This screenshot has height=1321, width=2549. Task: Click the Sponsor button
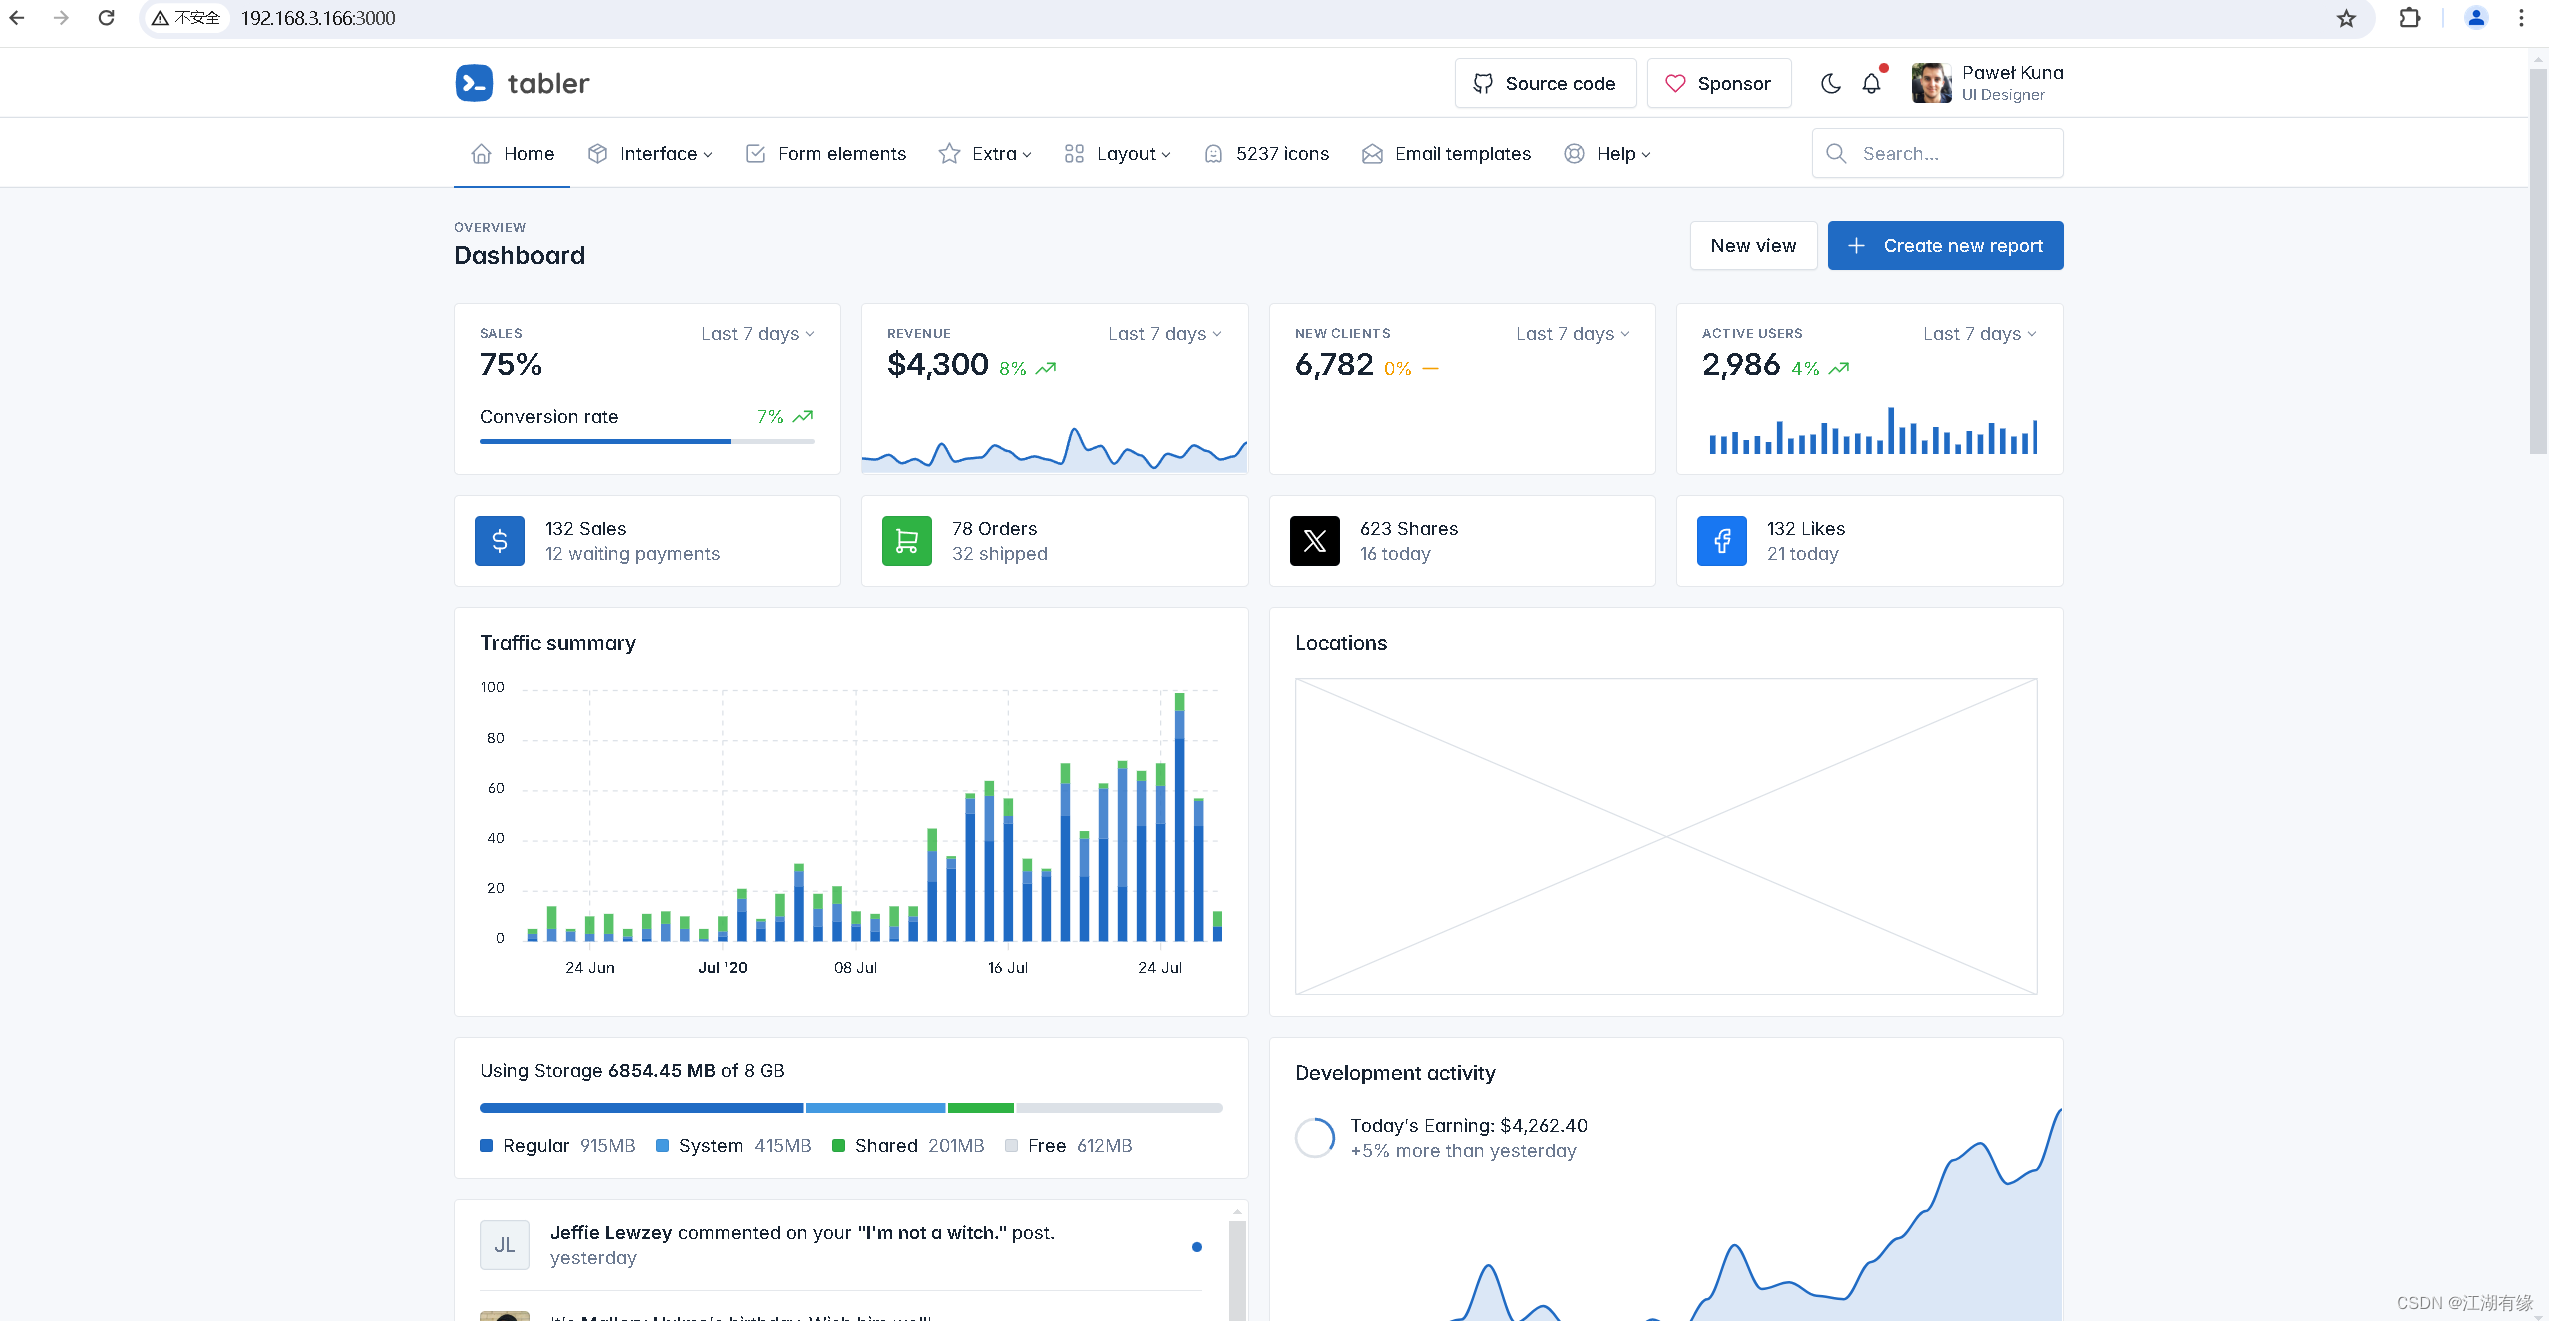point(1718,83)
